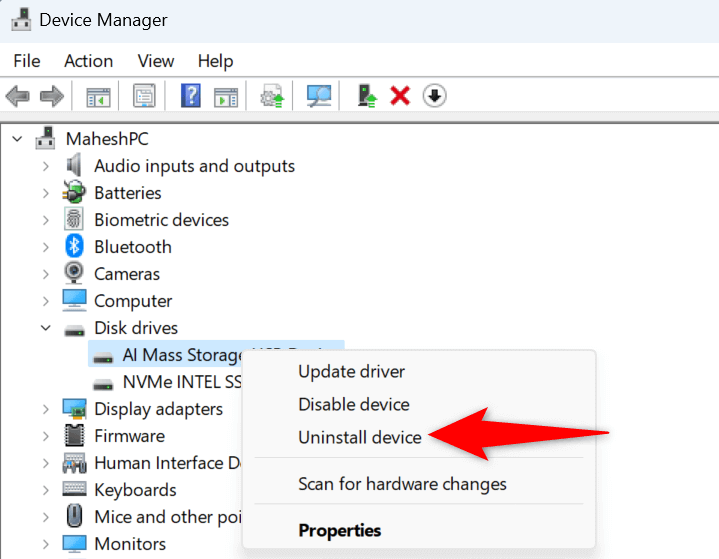
Task: Collapse the Disk drives category
Action: pos(46,328)
